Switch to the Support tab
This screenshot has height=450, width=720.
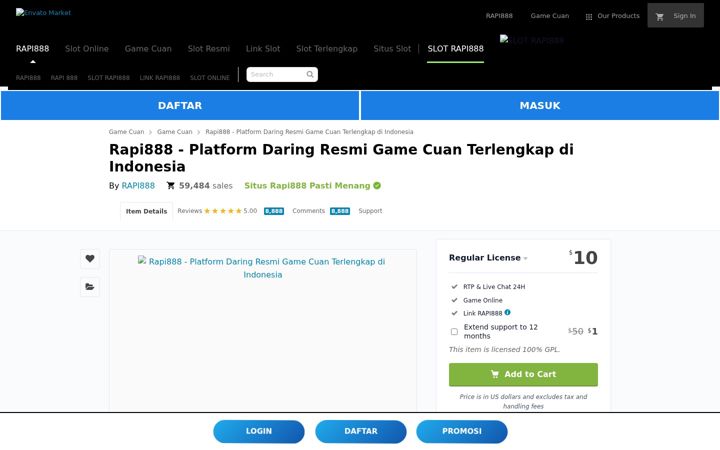pos(370,211)
